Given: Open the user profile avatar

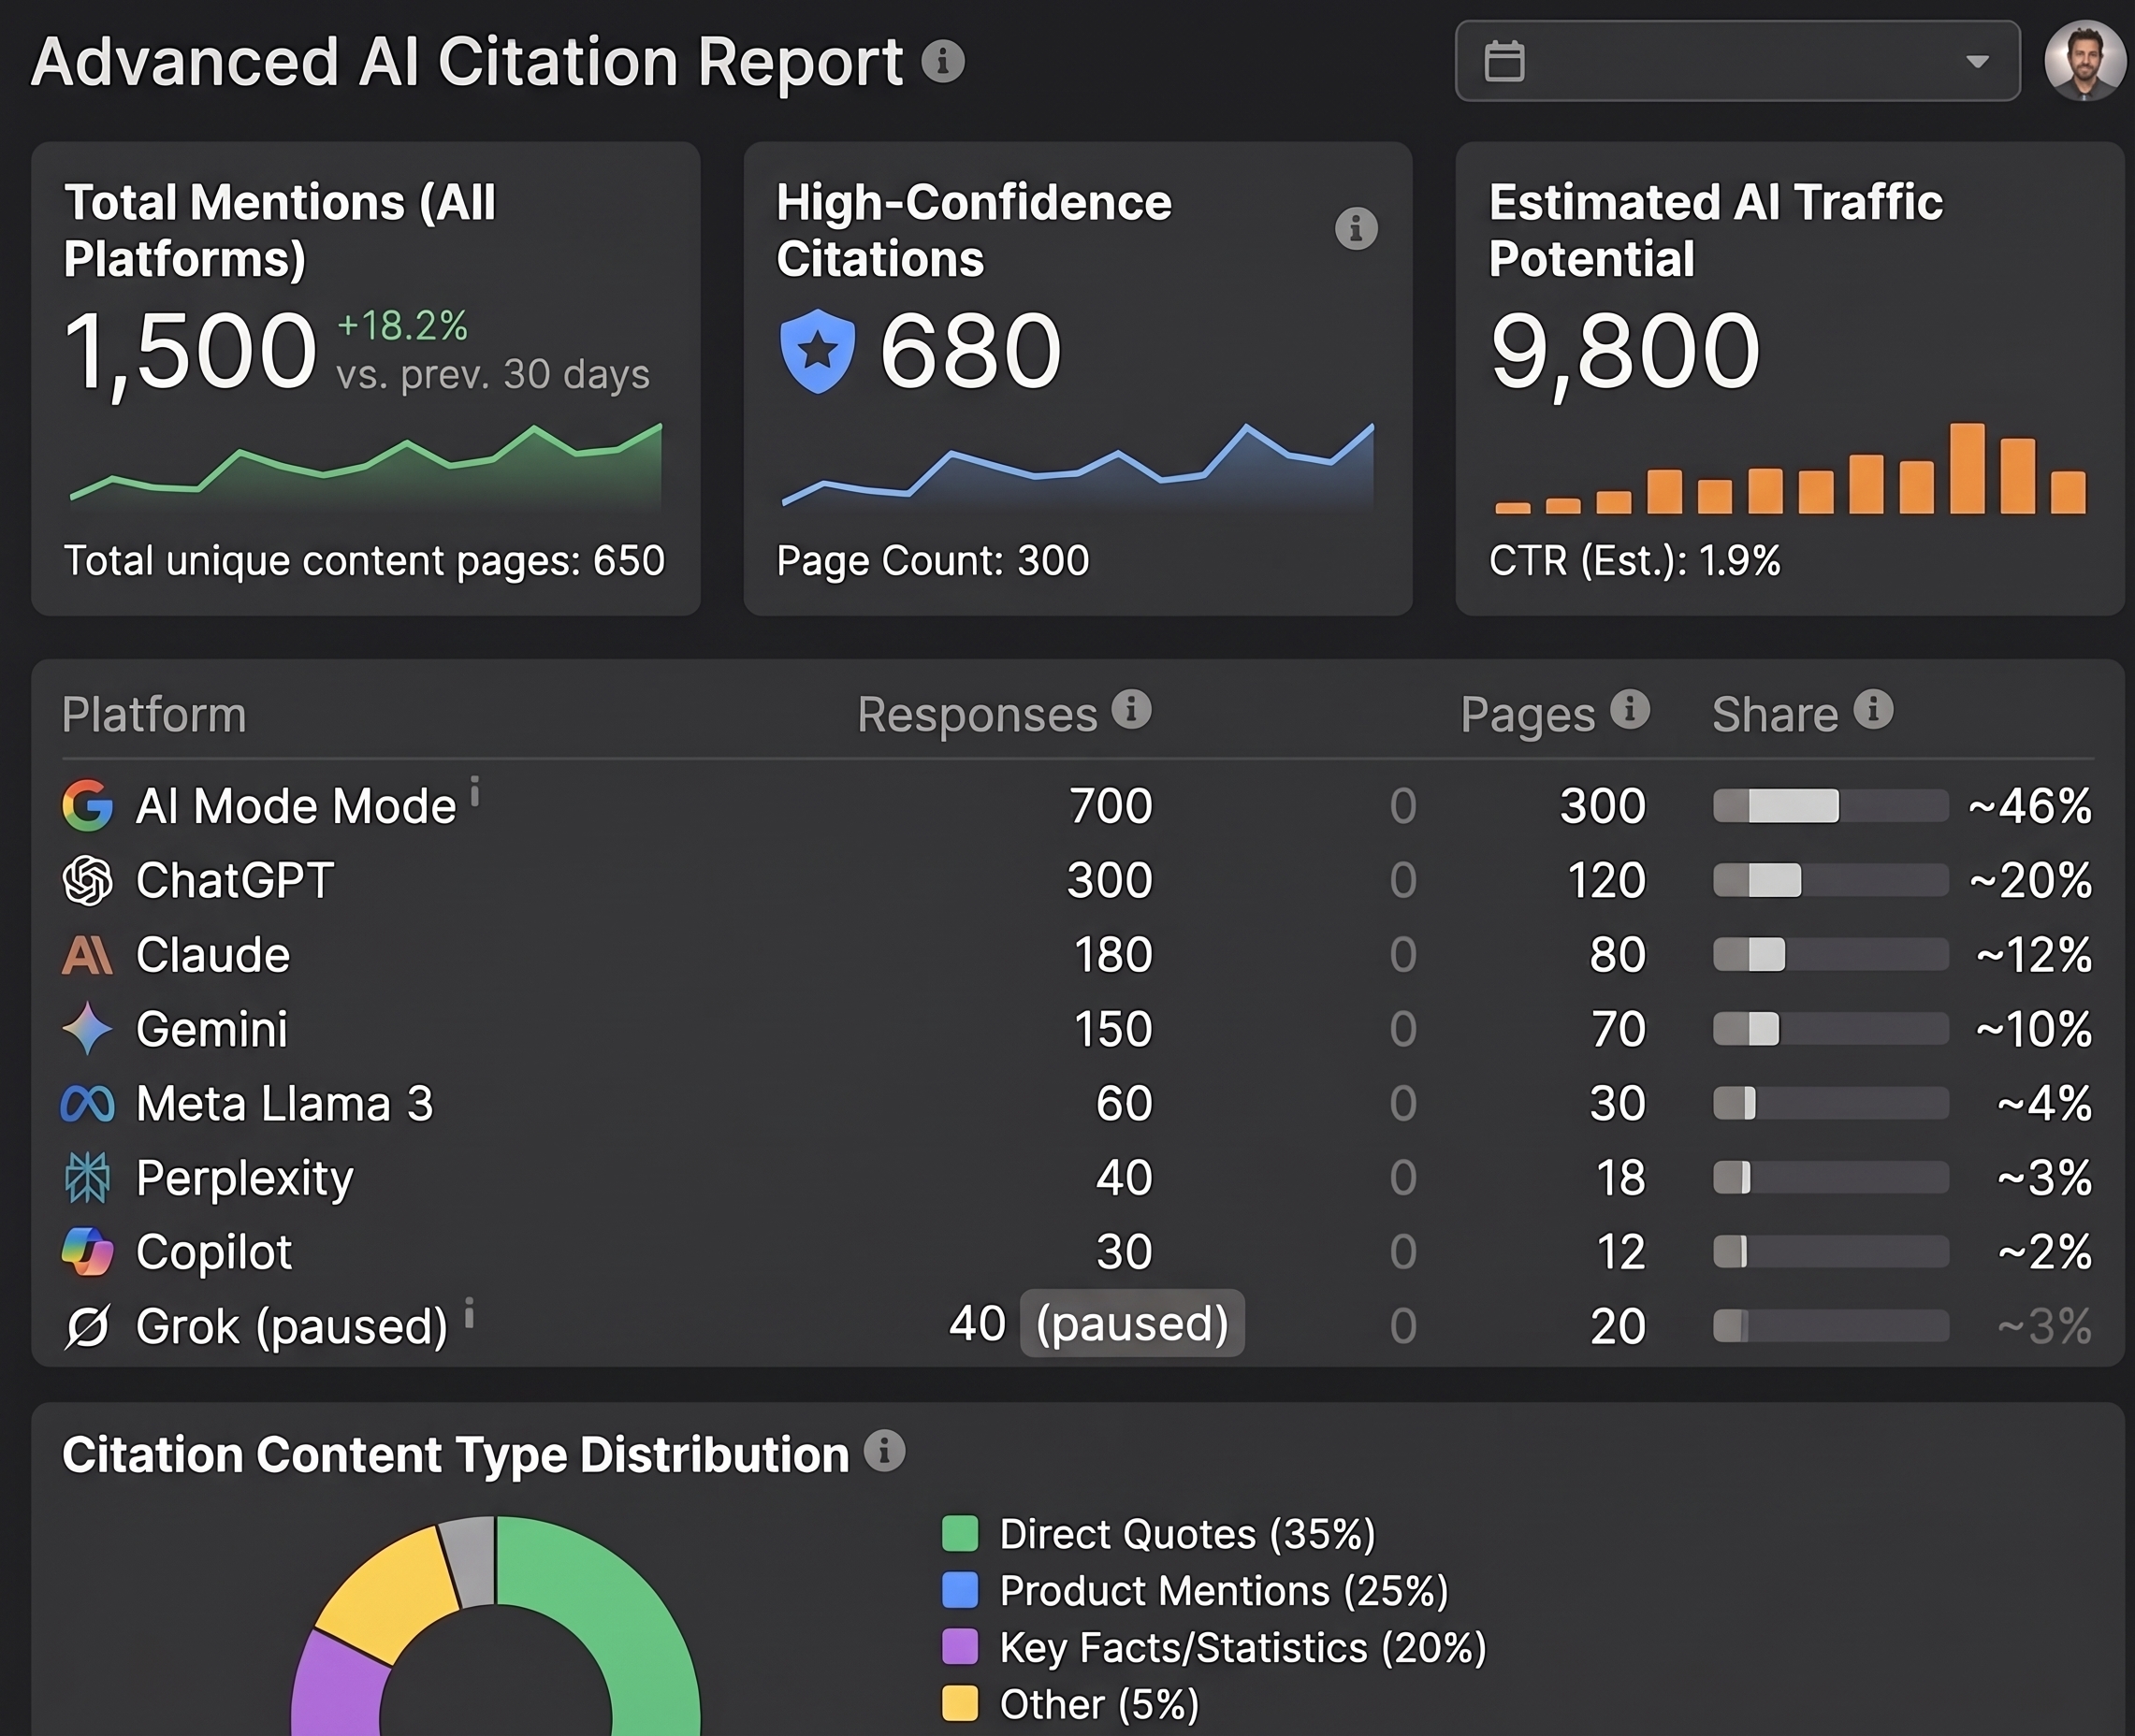Looking at the screenshot, I should 2085,61.
